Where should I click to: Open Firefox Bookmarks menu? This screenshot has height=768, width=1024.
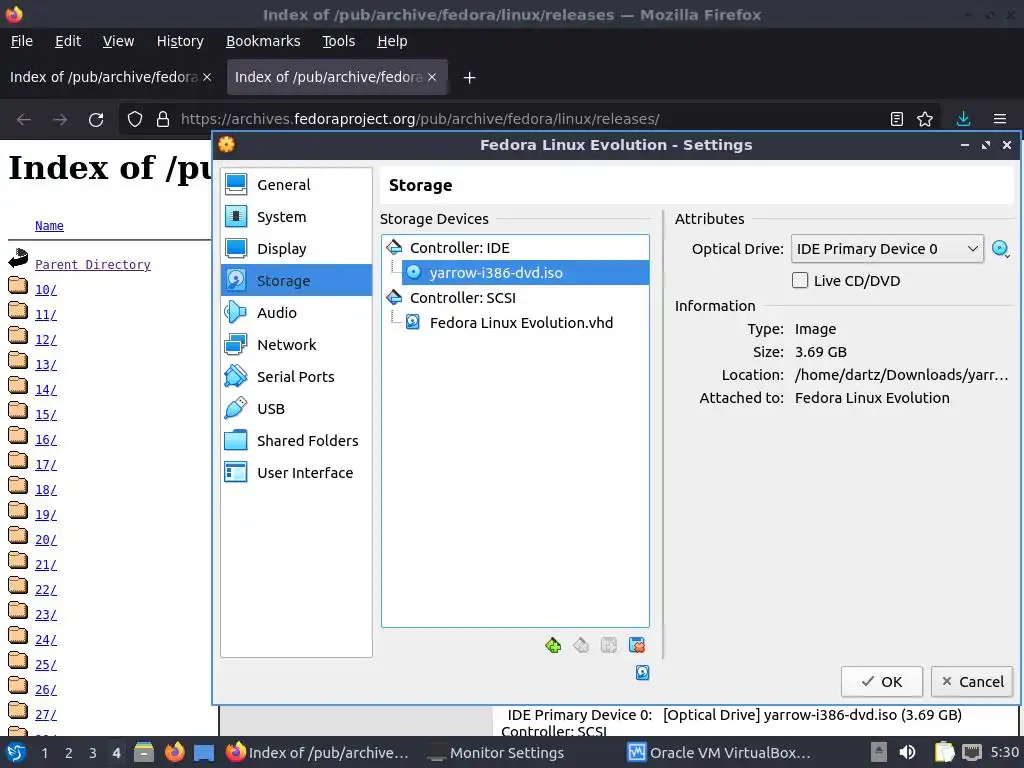[x=263, y=41]
